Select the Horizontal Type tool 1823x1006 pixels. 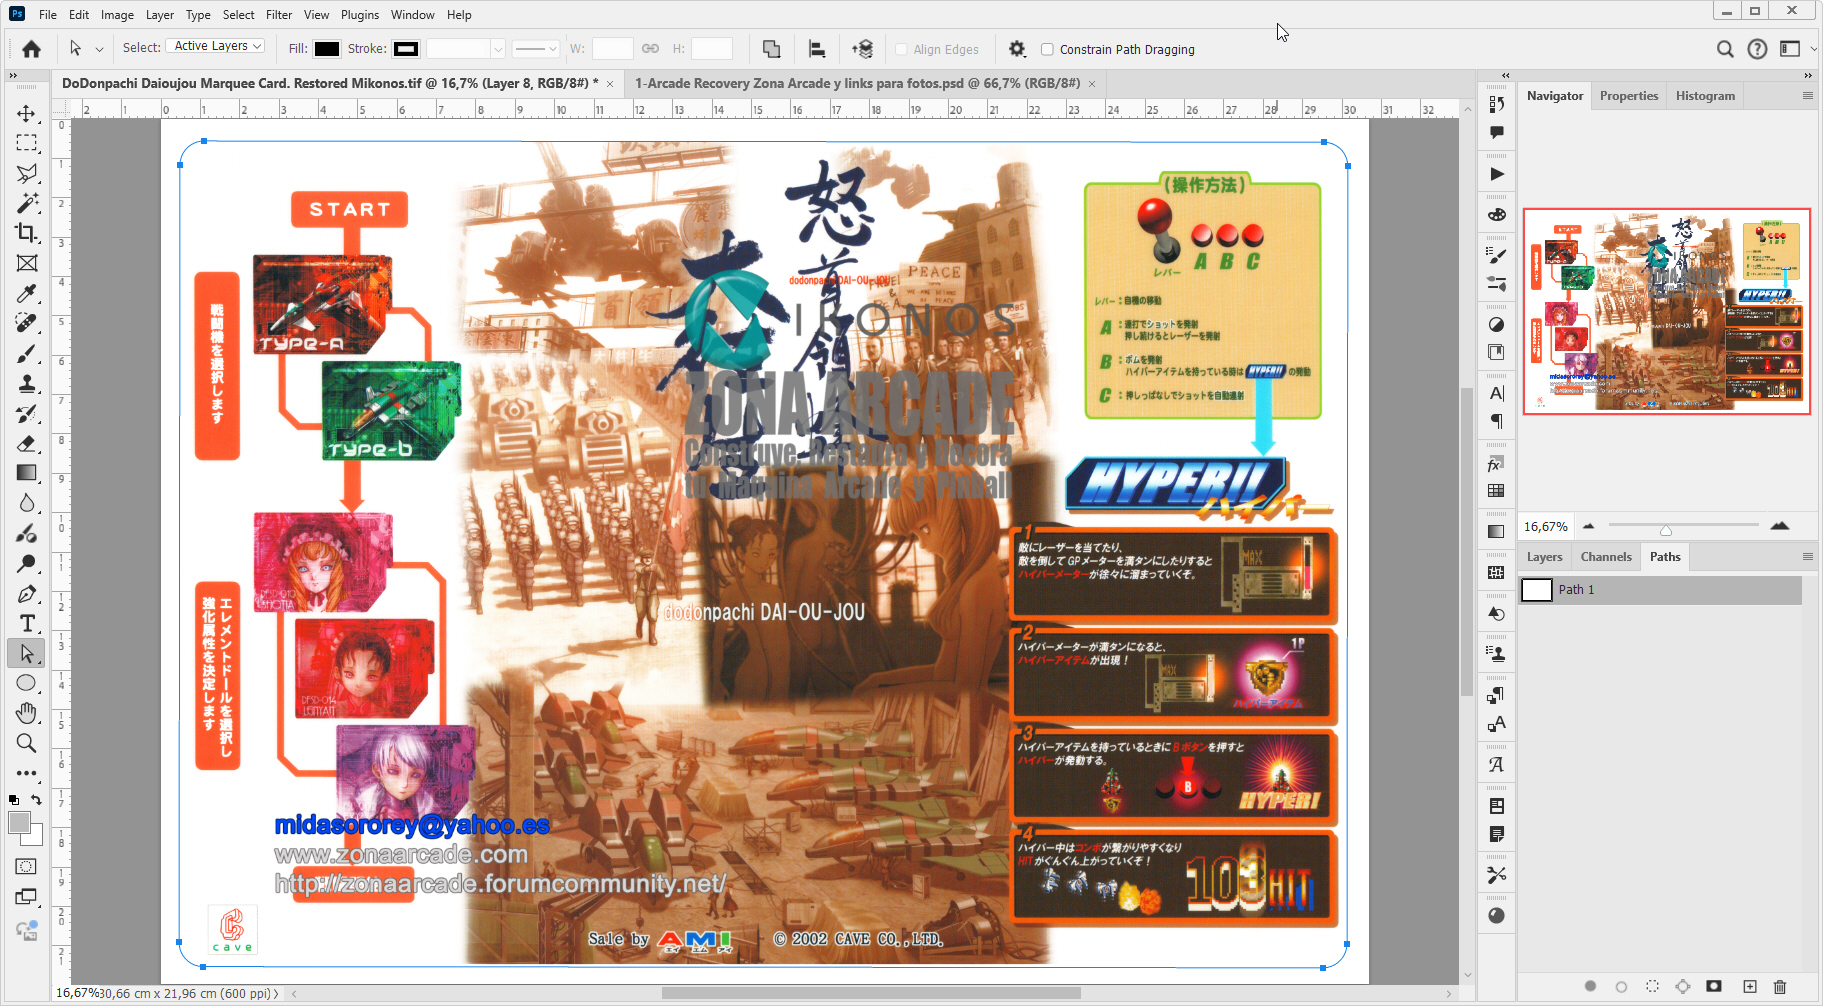(x=27, y=624)
